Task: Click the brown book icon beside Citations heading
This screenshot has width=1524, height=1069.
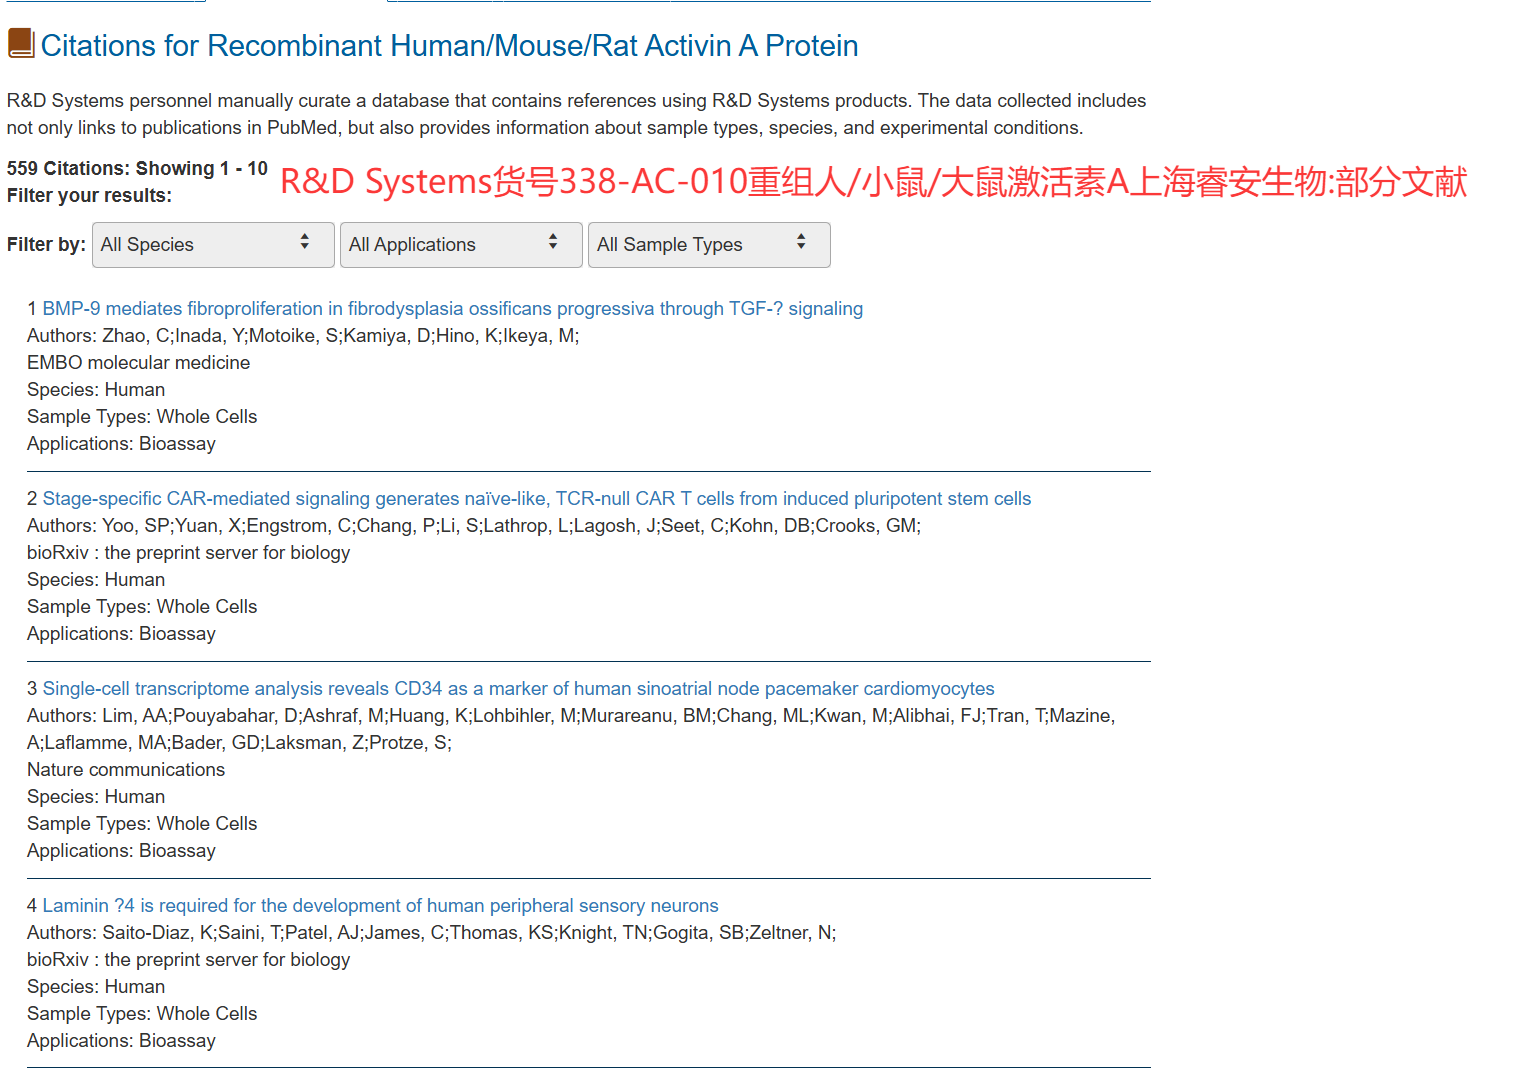Action: [21, 44]
